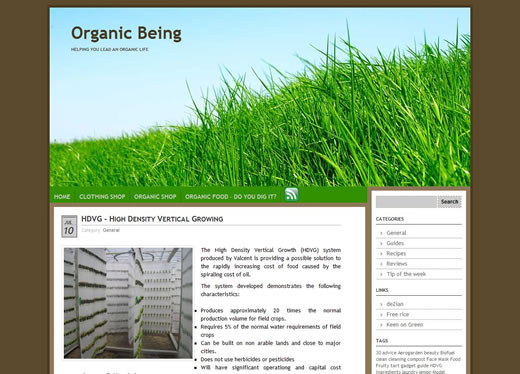This screenshot has height=374, width=520.
Task: Click the cleaning tag
Action: pos(397,359)
